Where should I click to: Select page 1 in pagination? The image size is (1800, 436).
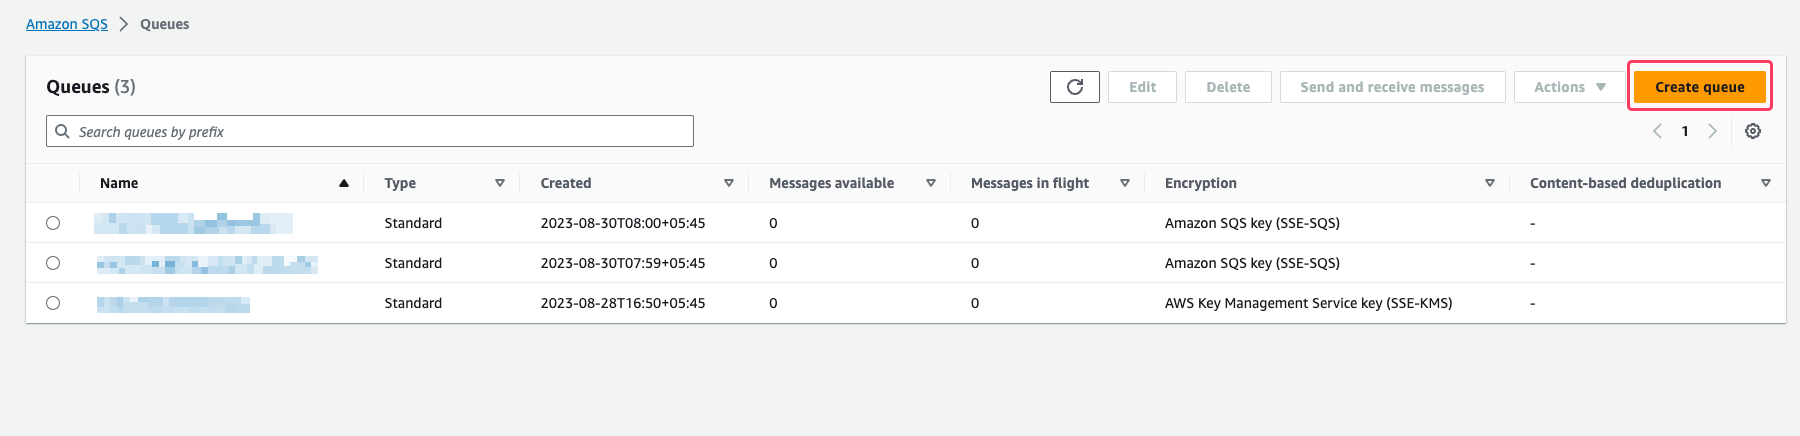point(1685,131)
